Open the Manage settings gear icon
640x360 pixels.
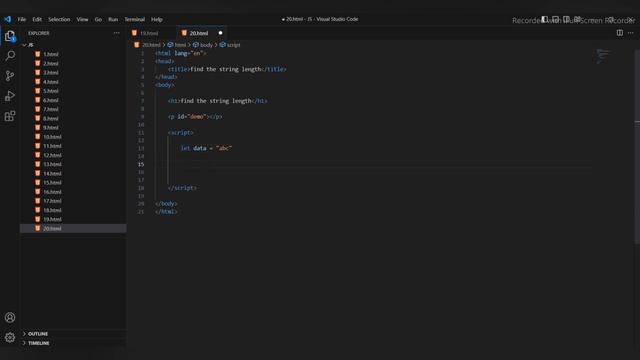10,338
